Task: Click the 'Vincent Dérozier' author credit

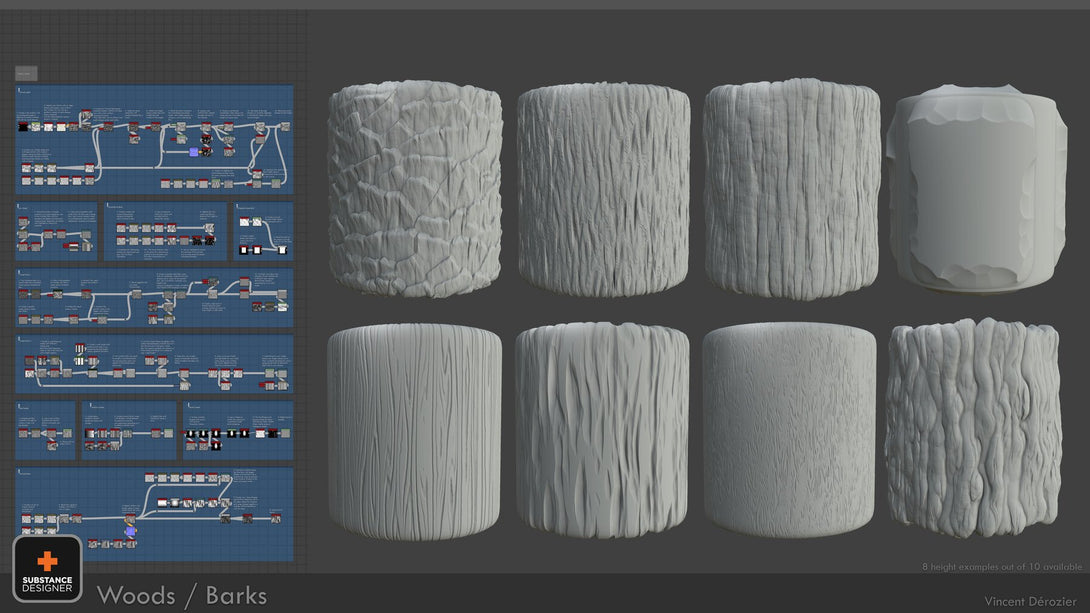Action: [x=1030, y=601]
